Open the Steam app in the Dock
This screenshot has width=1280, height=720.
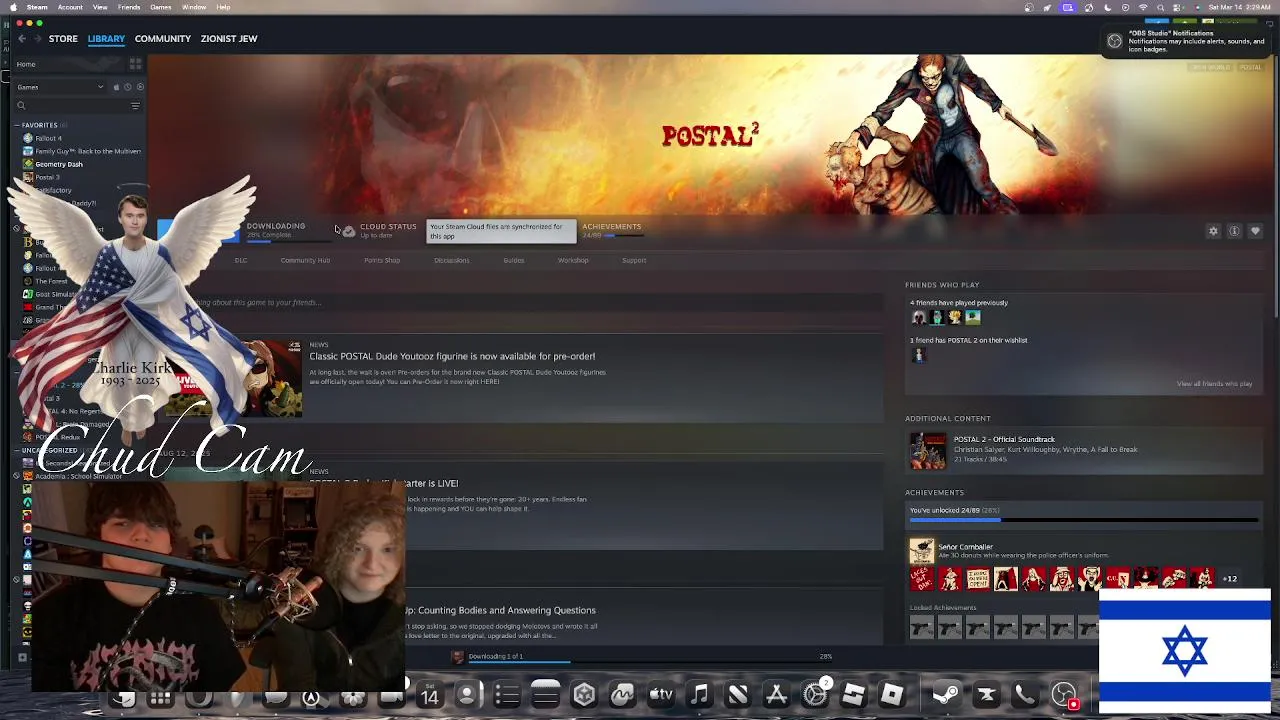tap(946, 693)
